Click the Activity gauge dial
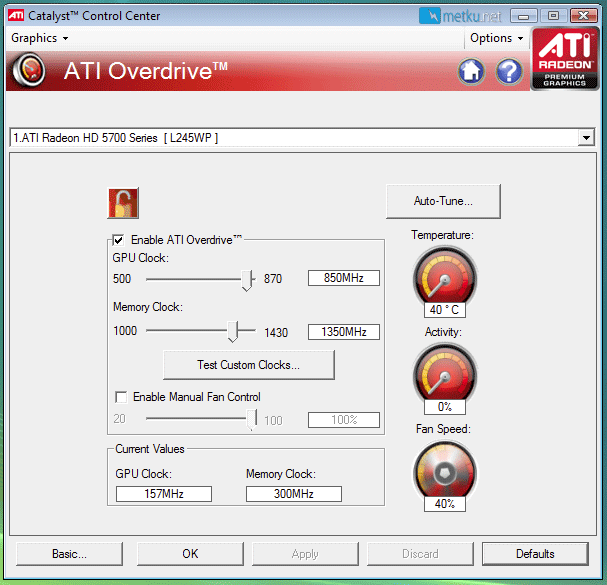The image size is (607, 585). point(445,374)
